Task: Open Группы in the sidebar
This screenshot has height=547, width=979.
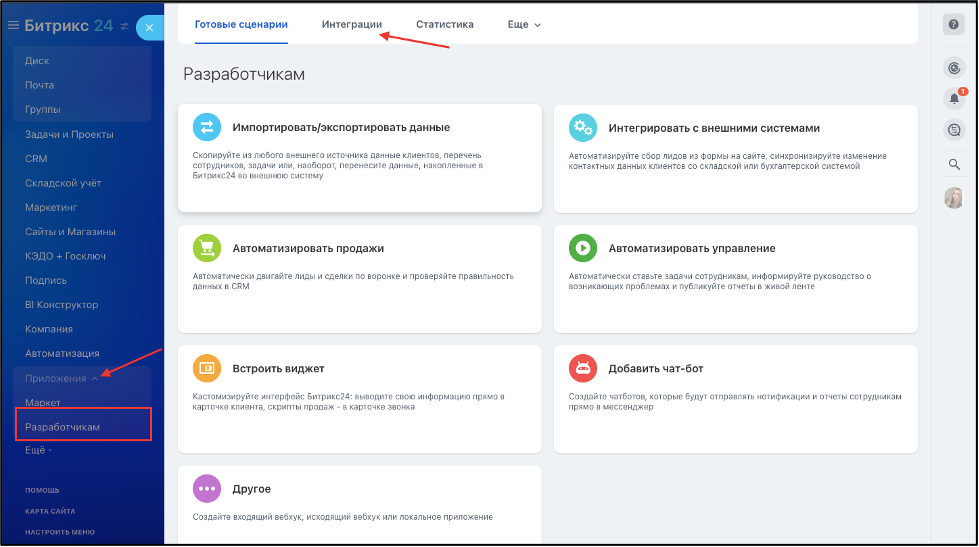Action: pyautogui.click(x=42, y=109)
